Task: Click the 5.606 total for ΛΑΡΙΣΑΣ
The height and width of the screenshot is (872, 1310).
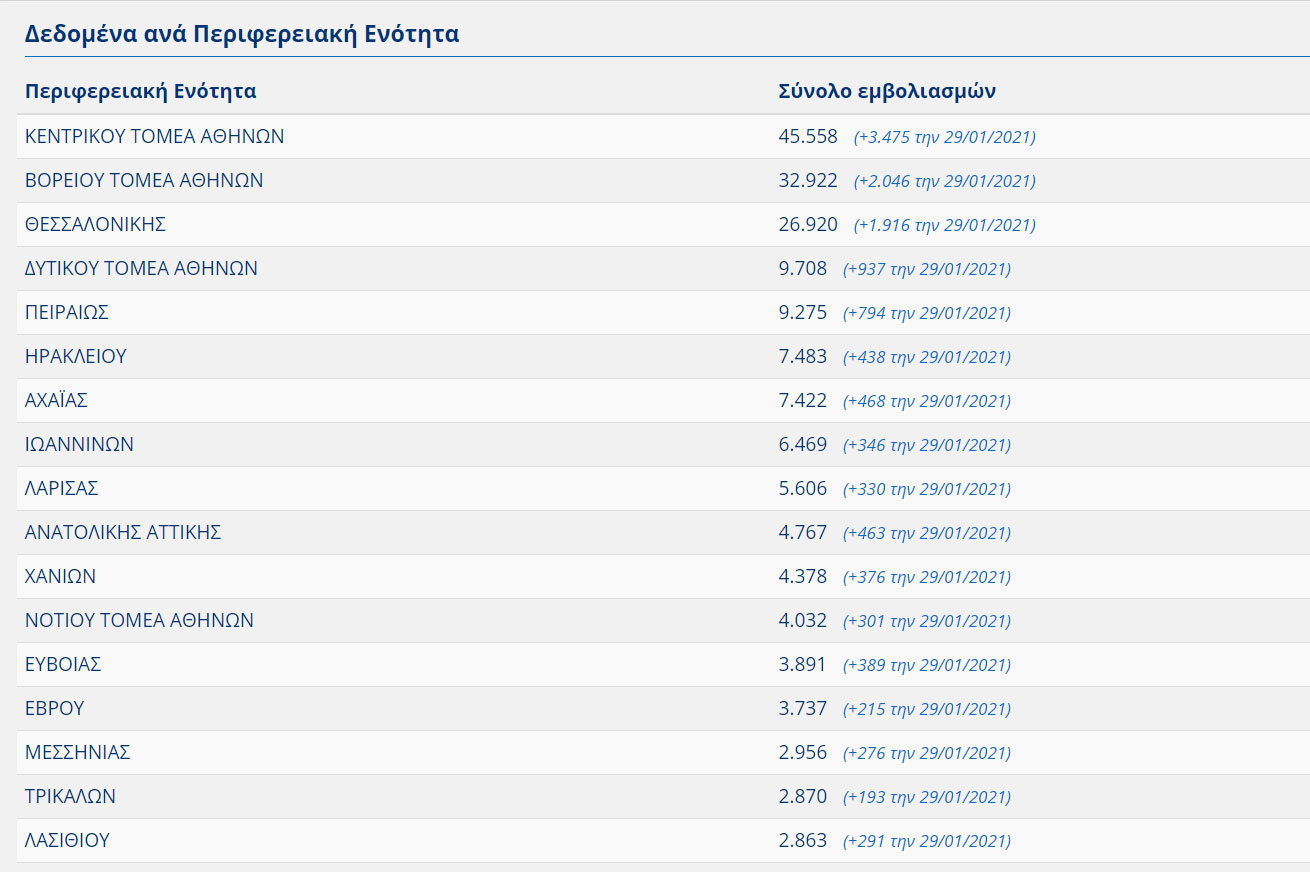Action: [803, 489]
